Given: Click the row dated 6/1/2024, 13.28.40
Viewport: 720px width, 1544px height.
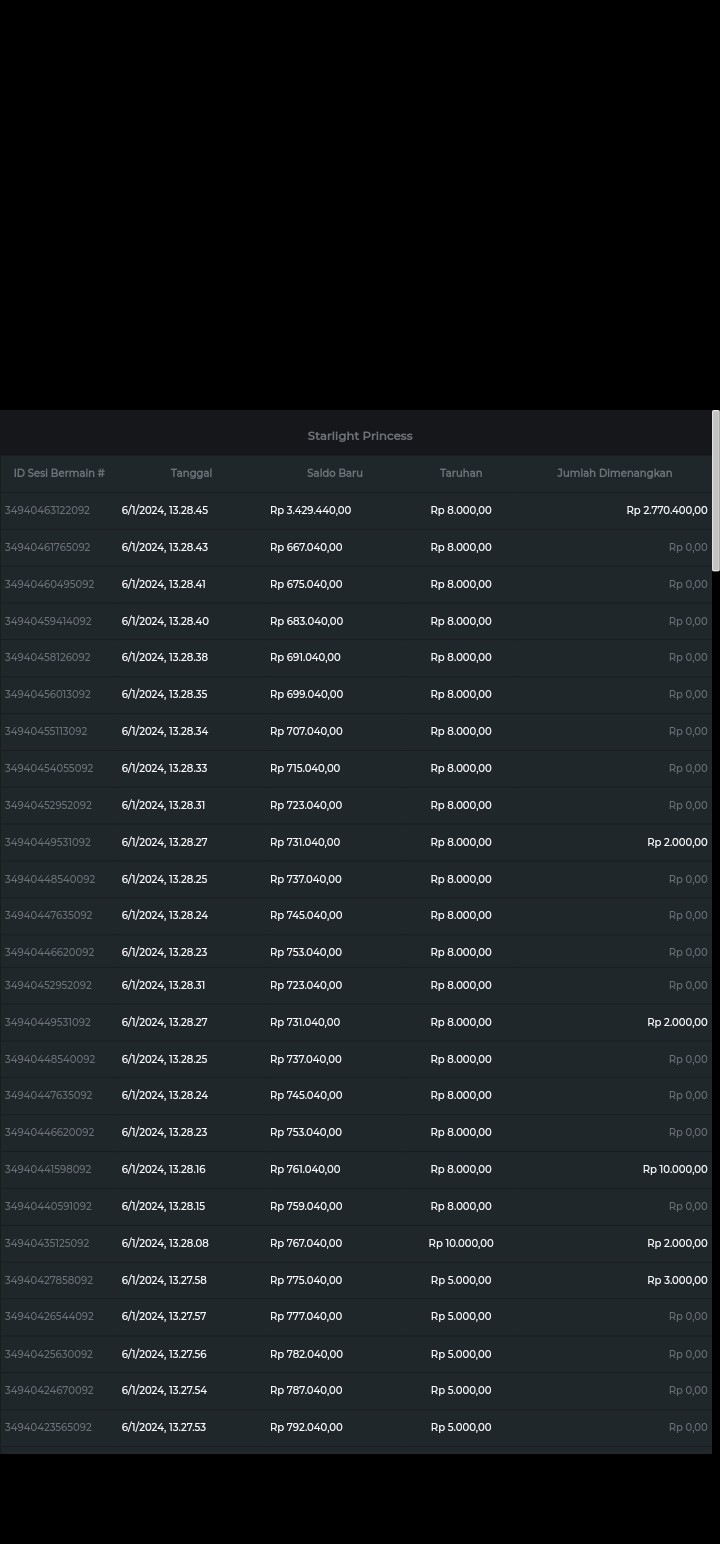Looking at the screenshot, I should [165, 621].
